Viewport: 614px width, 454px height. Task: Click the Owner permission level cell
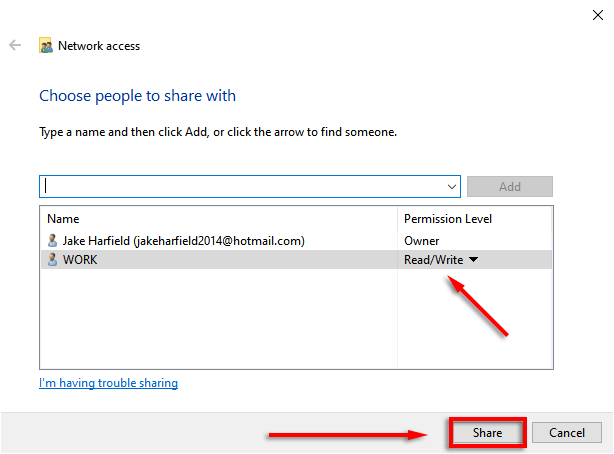(421, 241)
